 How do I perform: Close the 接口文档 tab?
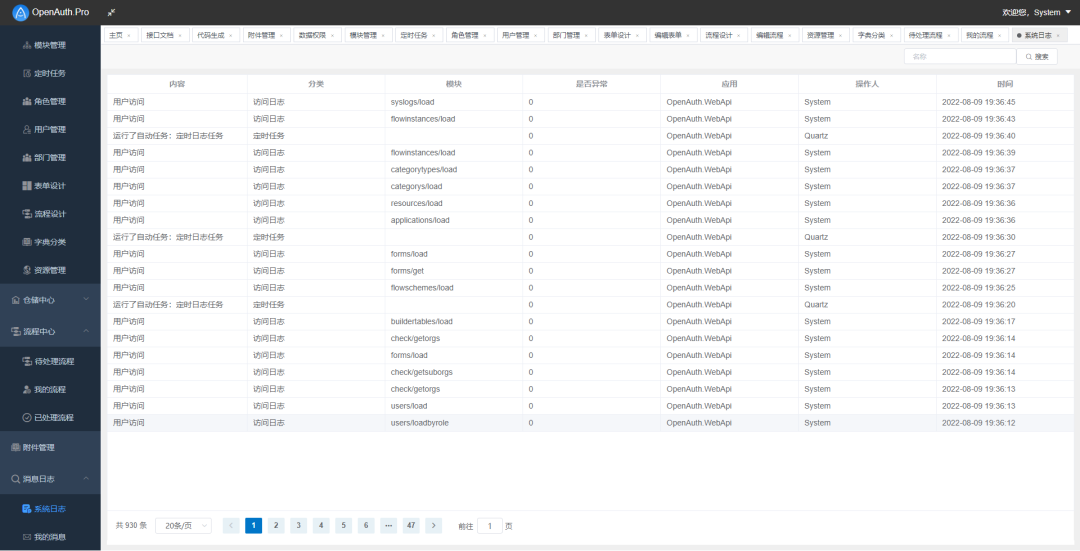(180, 35)
